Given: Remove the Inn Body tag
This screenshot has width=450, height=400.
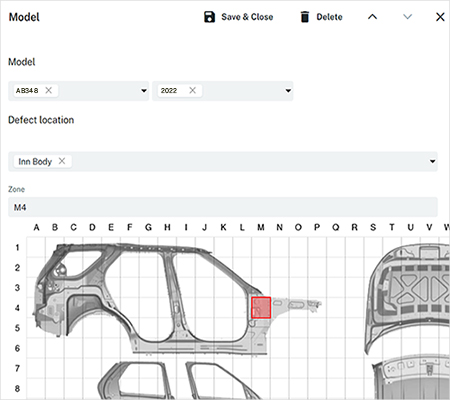Looking at the screenshot, I should pos(62,161).
